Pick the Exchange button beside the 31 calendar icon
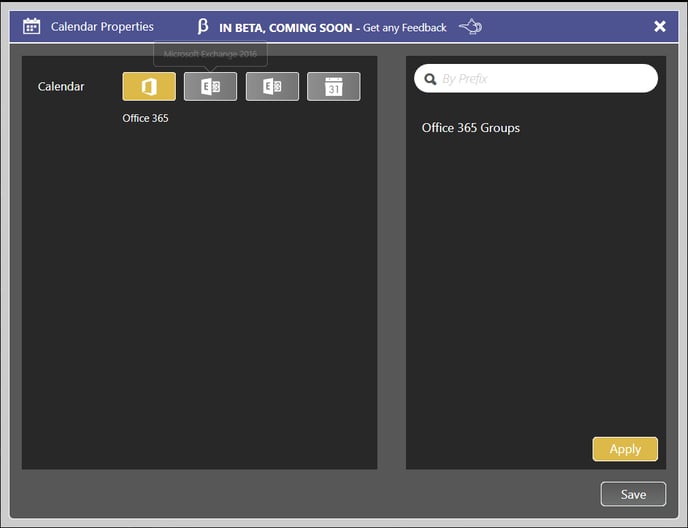Viewport: 688px width, 528px height. pyautogui.click(x=272, y=86)
